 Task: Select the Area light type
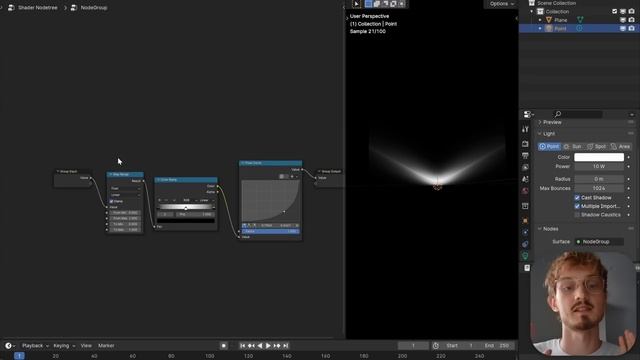click(620, 146)
